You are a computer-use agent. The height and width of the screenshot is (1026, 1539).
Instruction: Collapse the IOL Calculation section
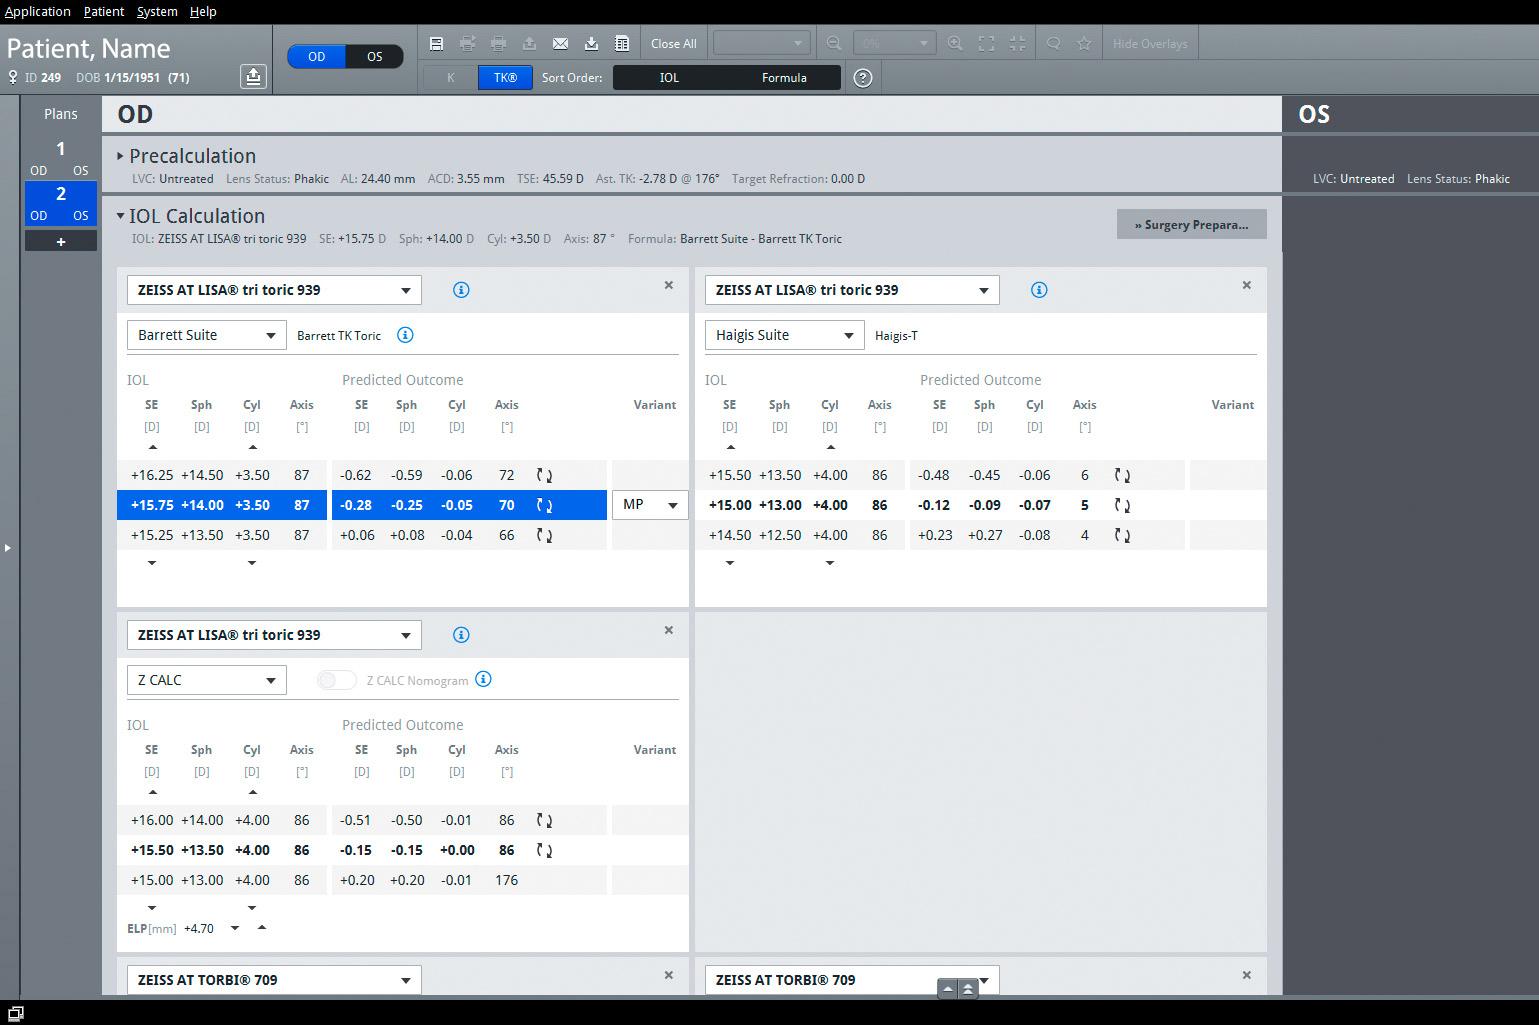tap(120, 216)
